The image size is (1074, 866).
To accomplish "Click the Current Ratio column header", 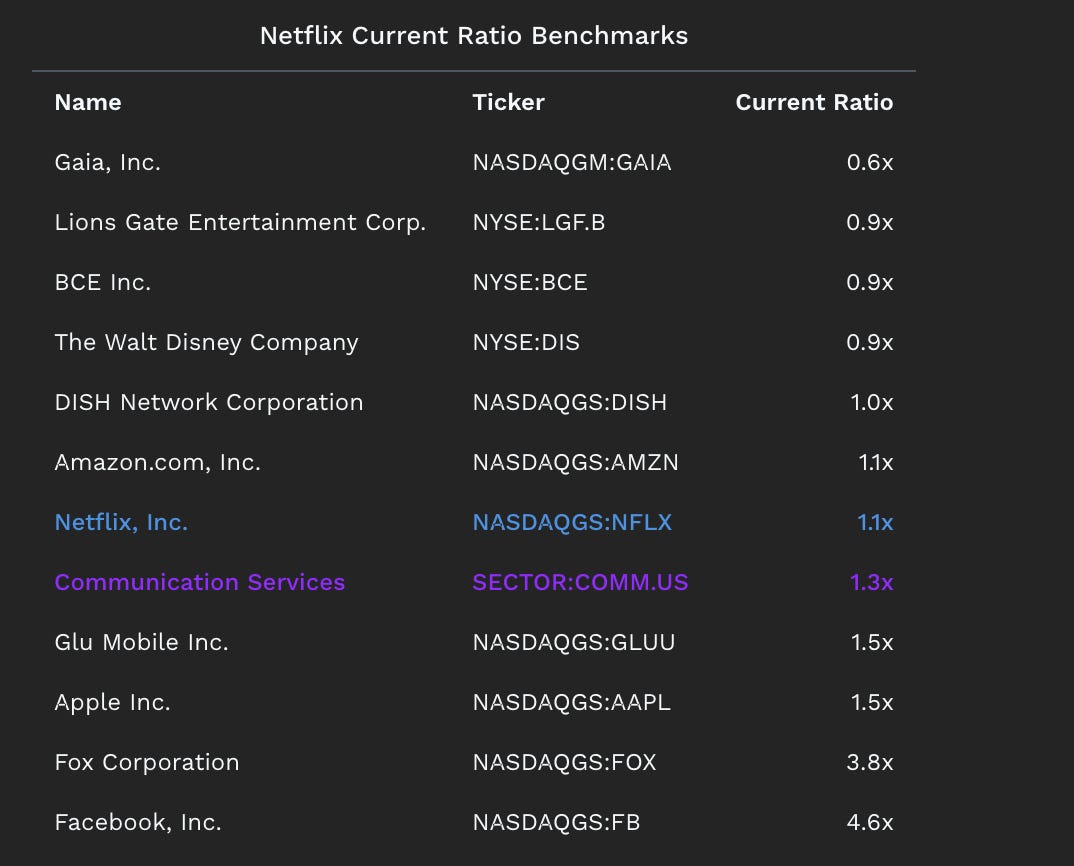I will (814, 102).
